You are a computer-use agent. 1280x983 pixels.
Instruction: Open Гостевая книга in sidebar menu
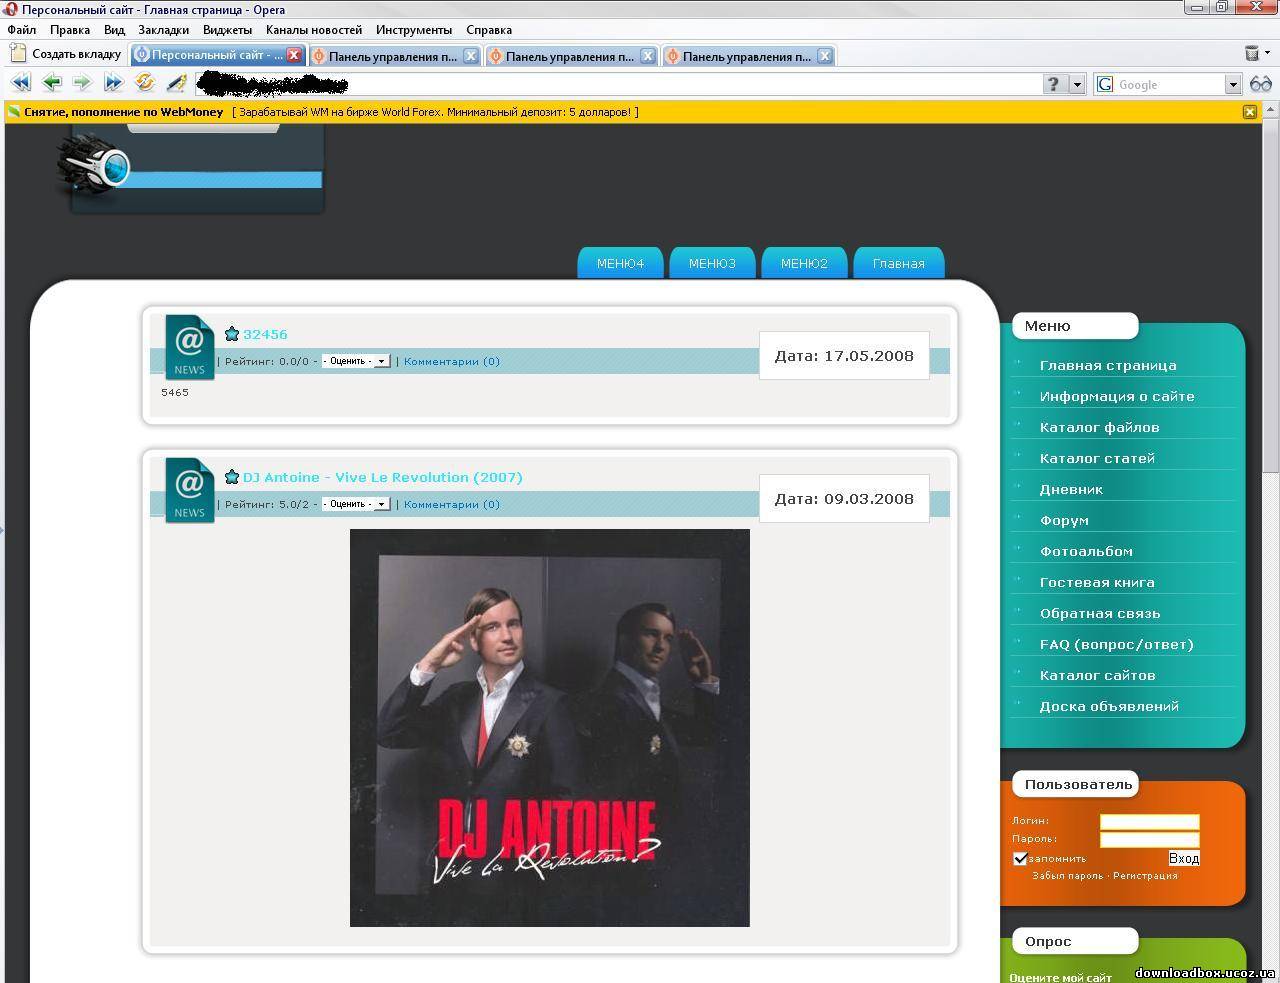coord(1097,582)
